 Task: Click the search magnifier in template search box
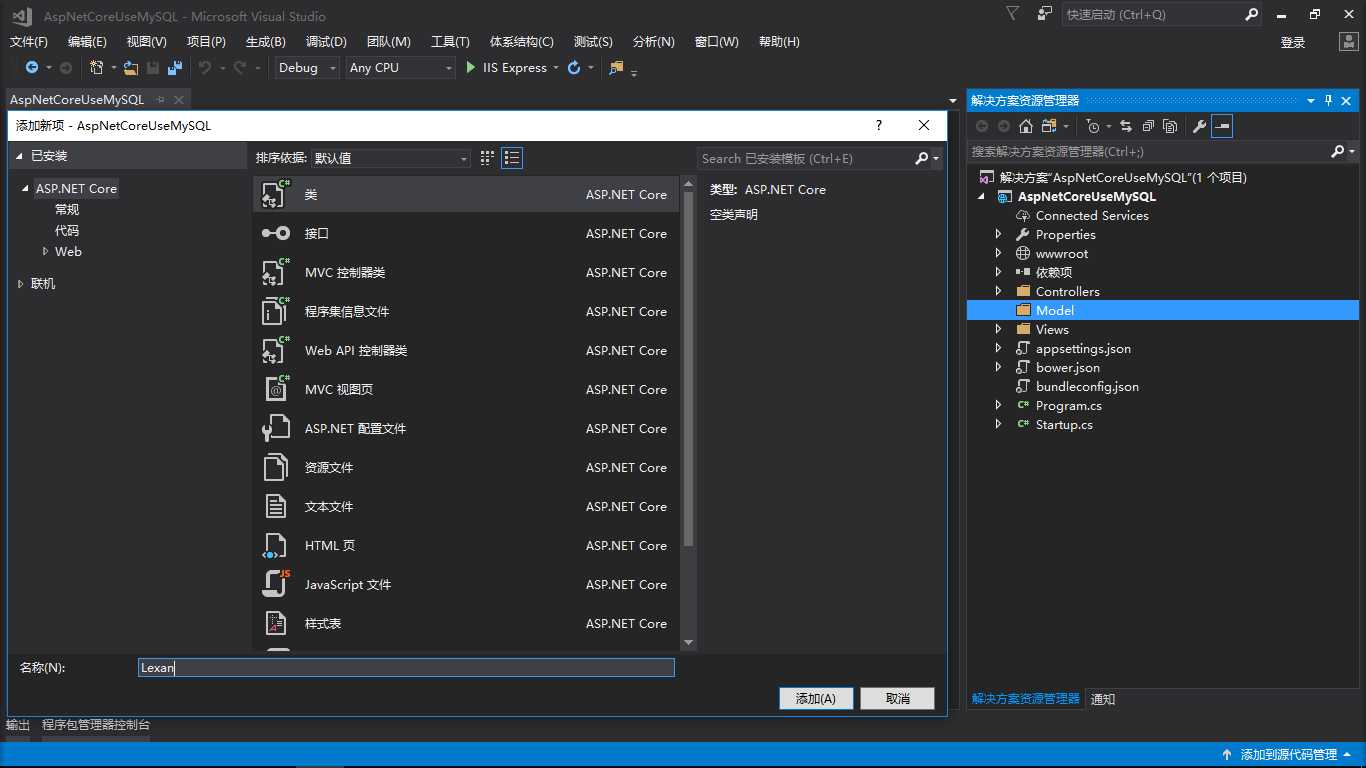(x=922, y=158)
